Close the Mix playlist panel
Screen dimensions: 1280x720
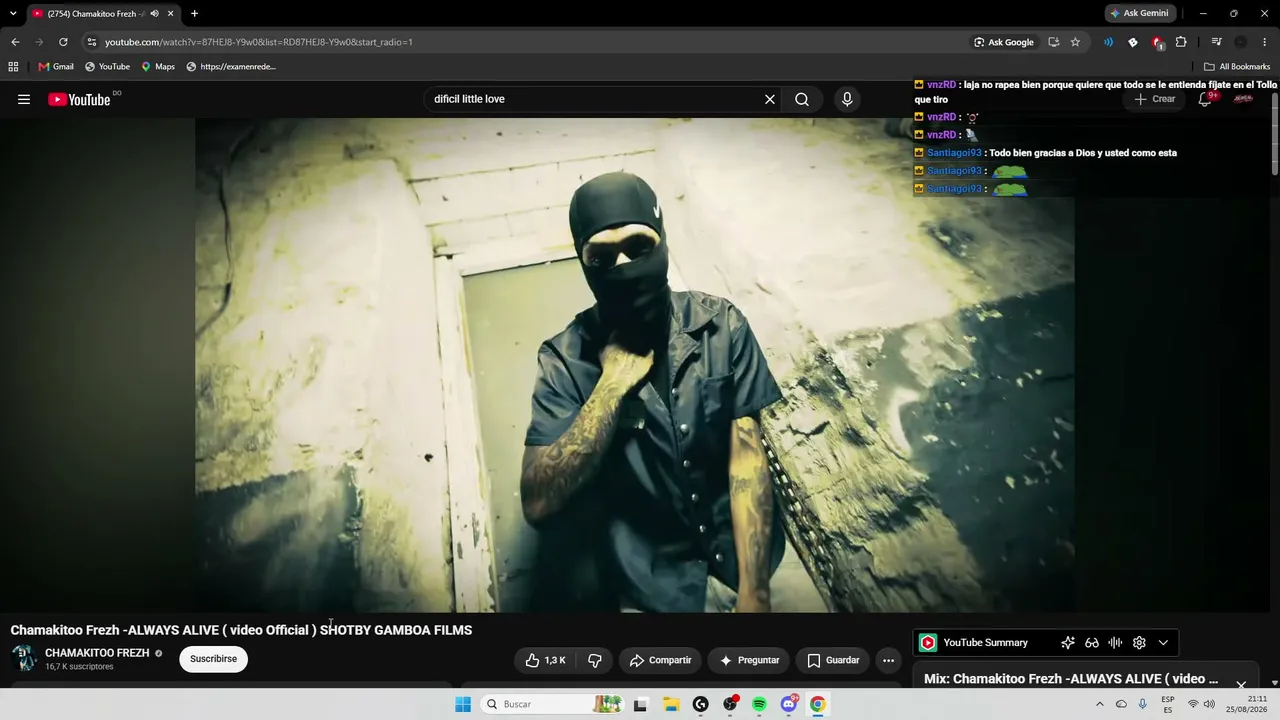click(1241, 684)
